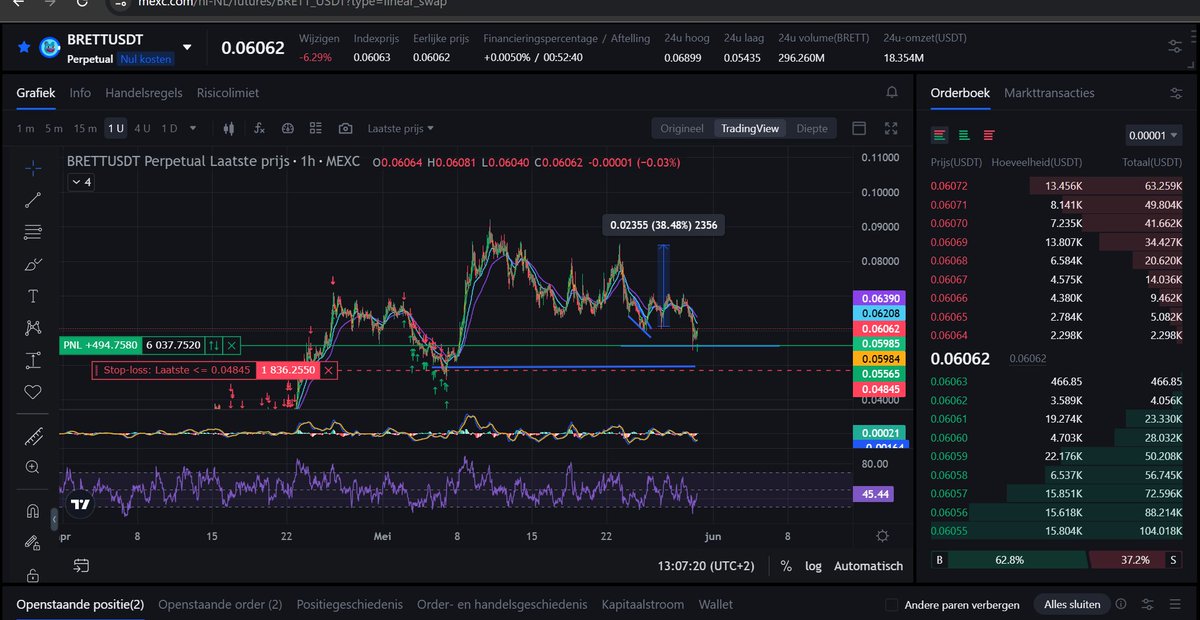Open the Handelsregels tab
The height and width of the screenshot is (620, 1200).
point(144,93)
